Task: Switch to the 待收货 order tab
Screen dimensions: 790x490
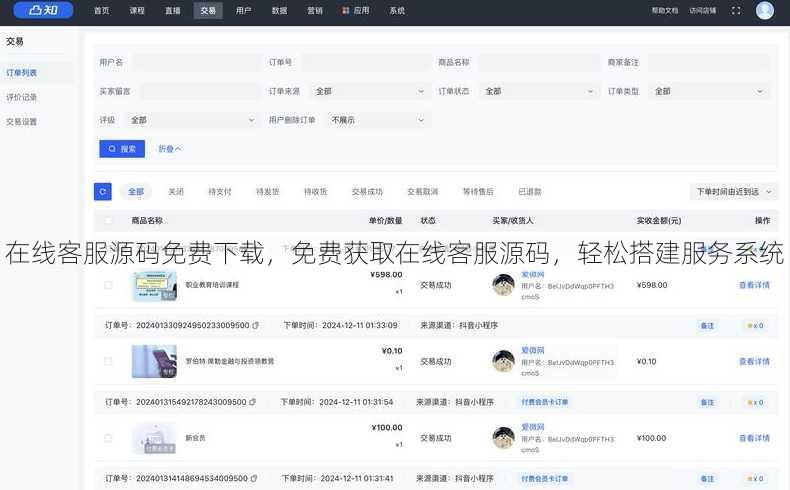Action: tap(315, 192)
